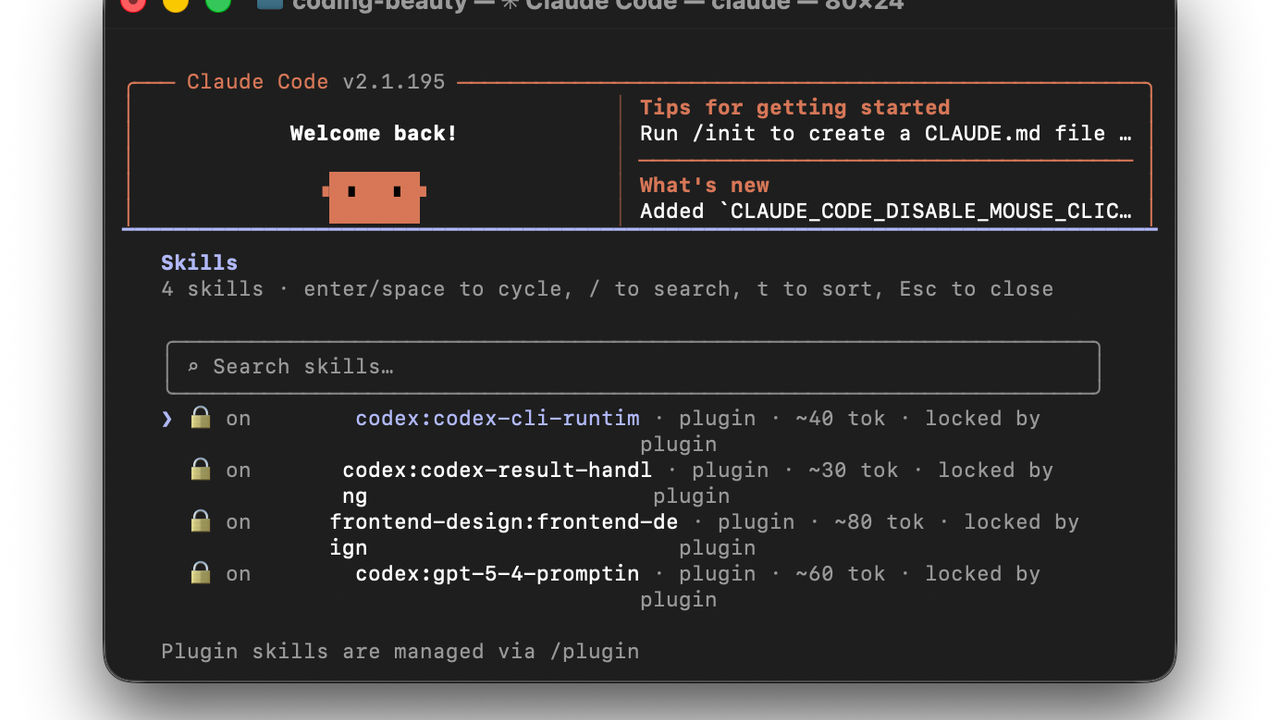Click the lock icon for frontend-design:frontend-de
This screenshot has width=1280, height=720.
pos(201,521)
